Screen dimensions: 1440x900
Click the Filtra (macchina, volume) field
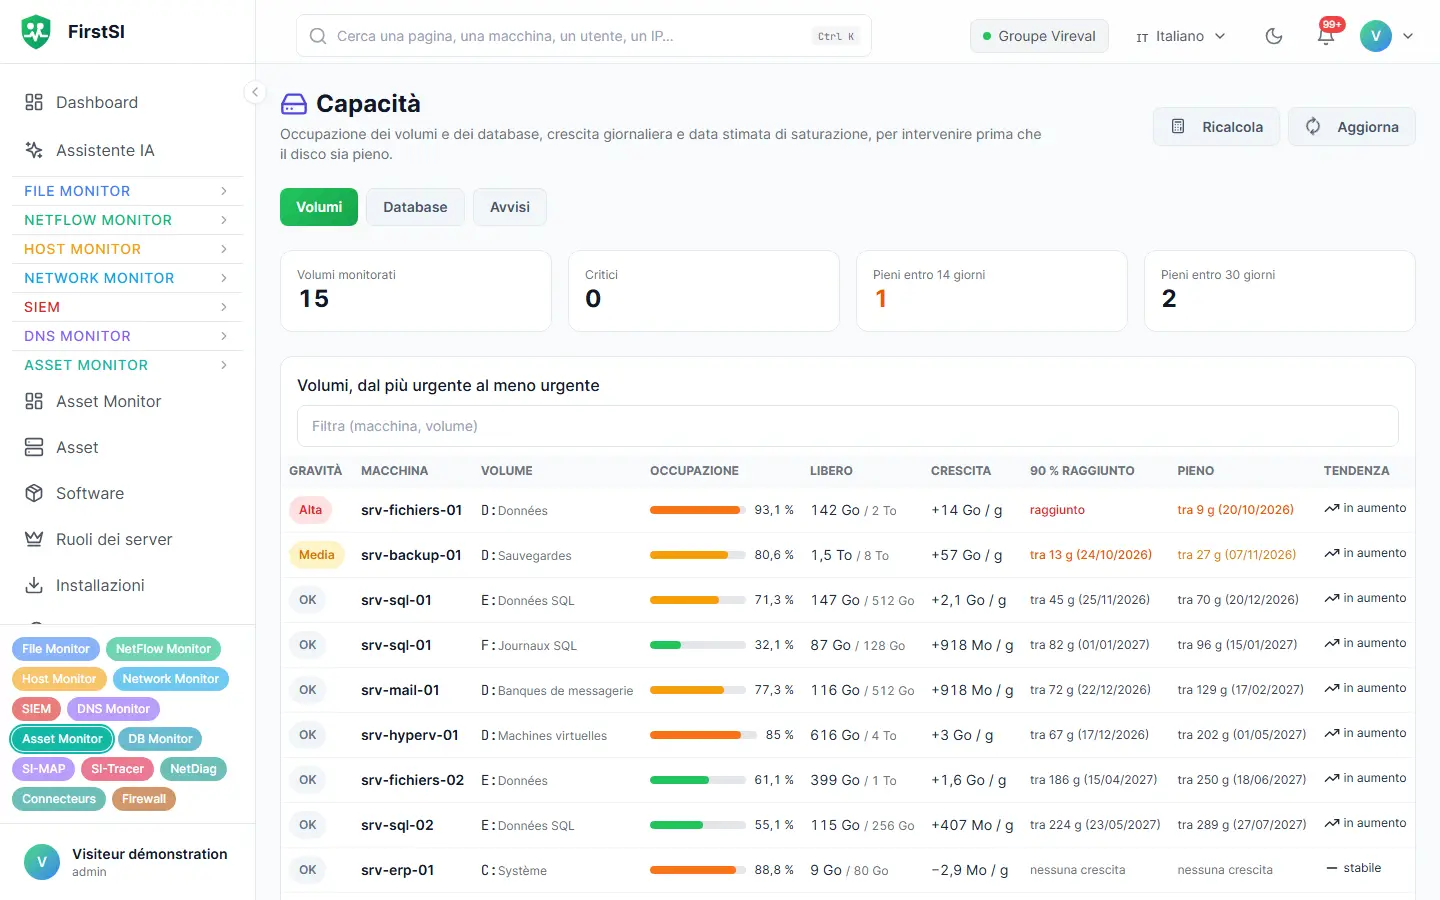point(848,426)
